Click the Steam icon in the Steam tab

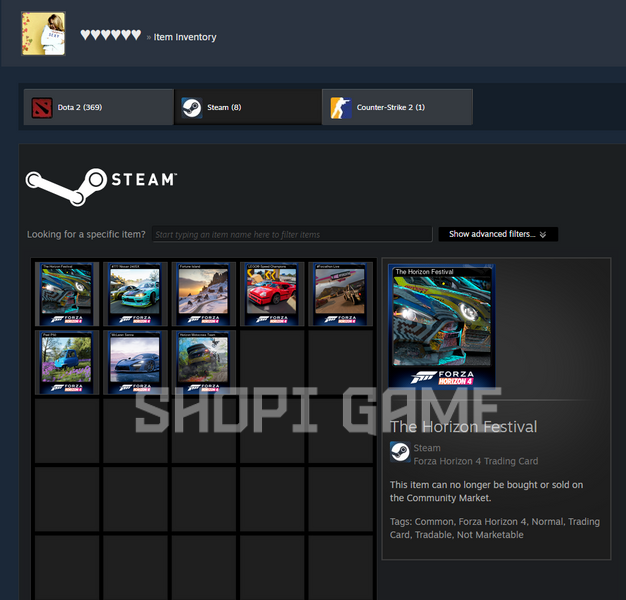click(192, 108)
